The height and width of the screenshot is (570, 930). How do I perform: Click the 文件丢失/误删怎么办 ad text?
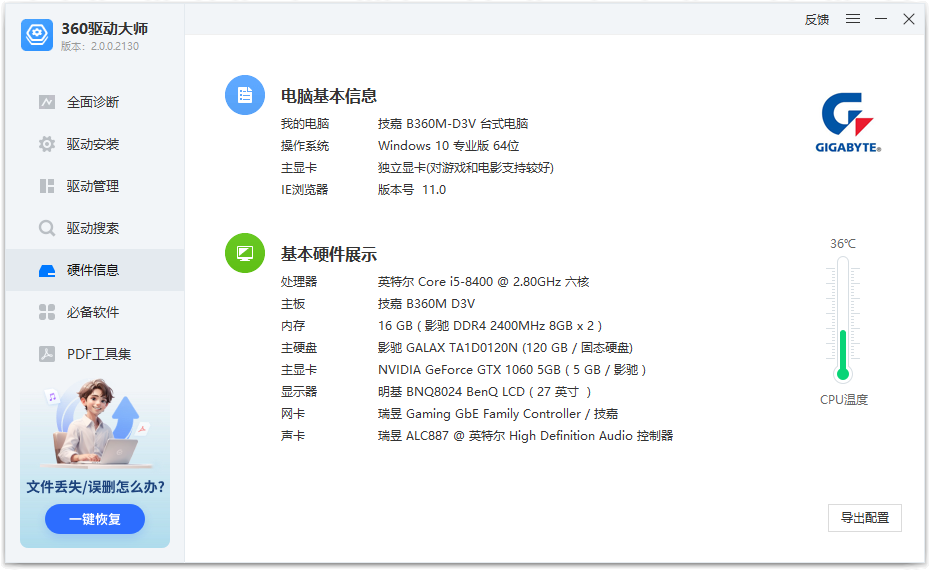point(95,487)
